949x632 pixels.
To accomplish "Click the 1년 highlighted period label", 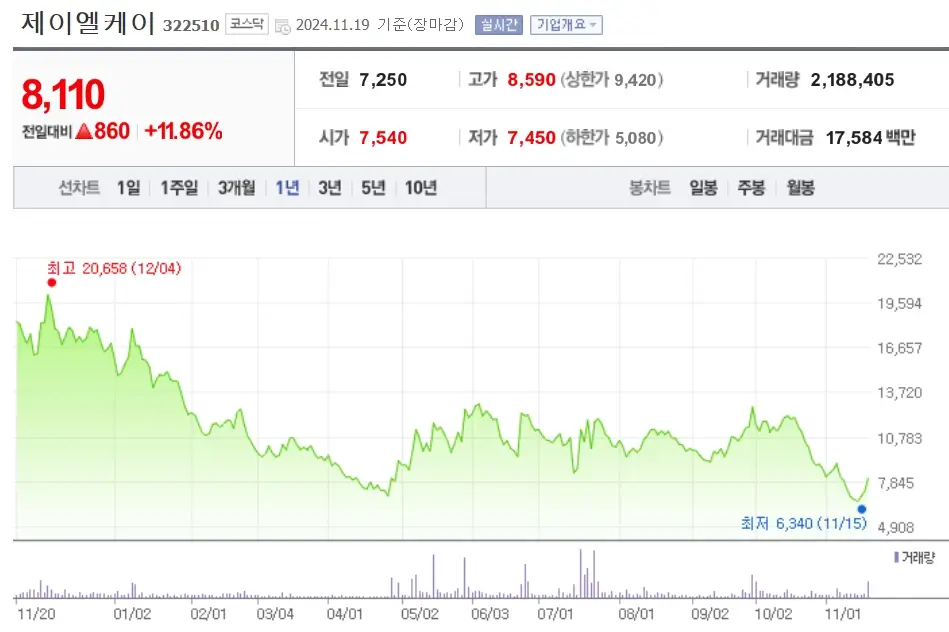I will point(287,187).
